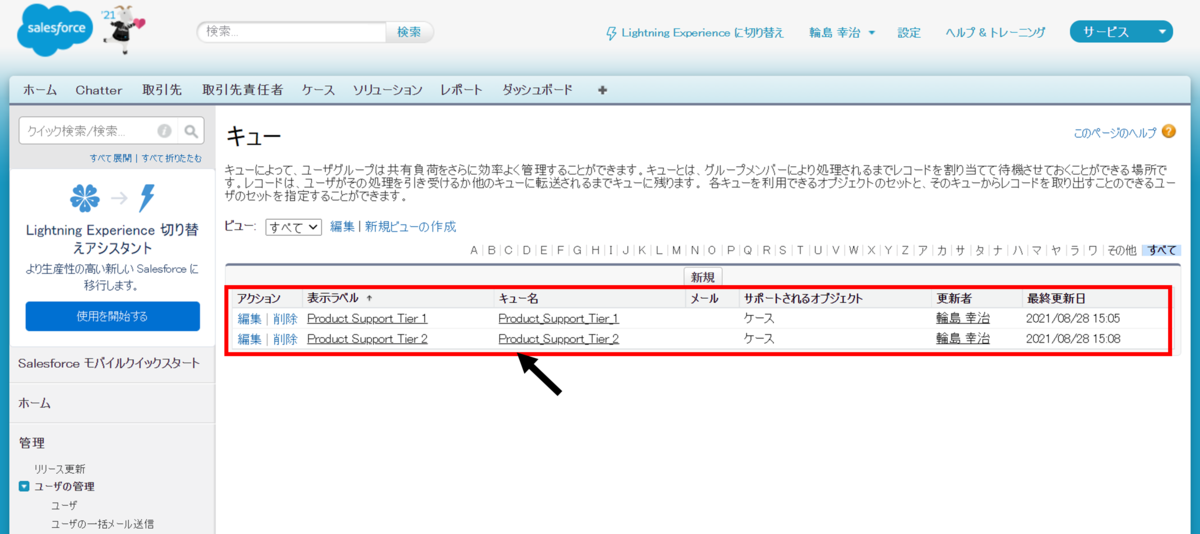Open the Chatter tab
This screenshot has width=1200, height=534.
coord(99,90)
